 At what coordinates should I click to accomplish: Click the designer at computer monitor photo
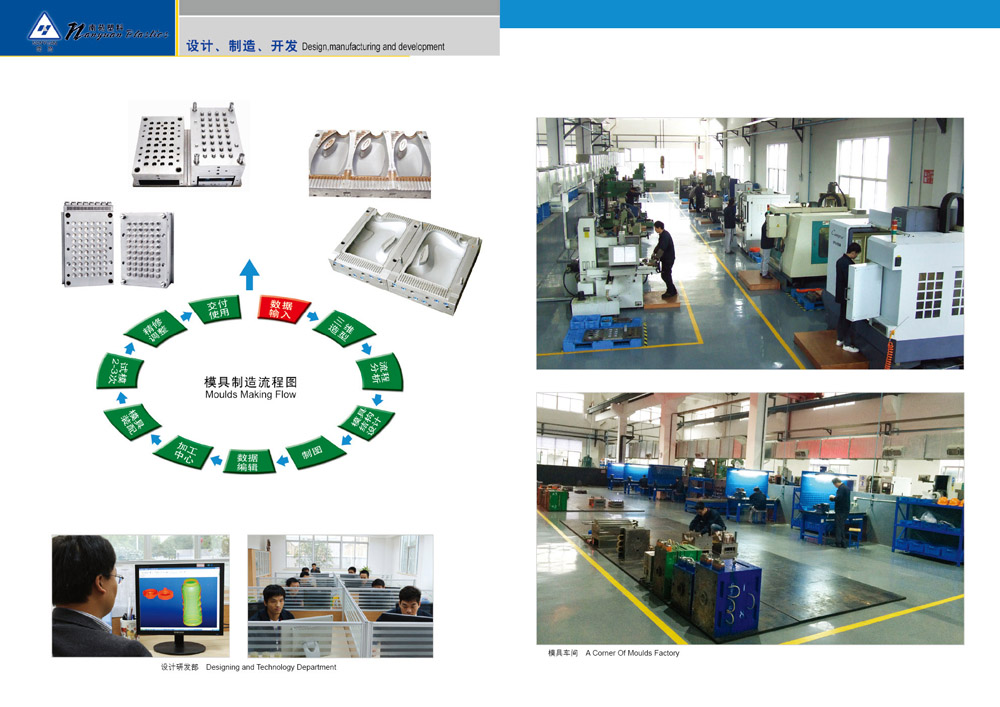(140, 595)
